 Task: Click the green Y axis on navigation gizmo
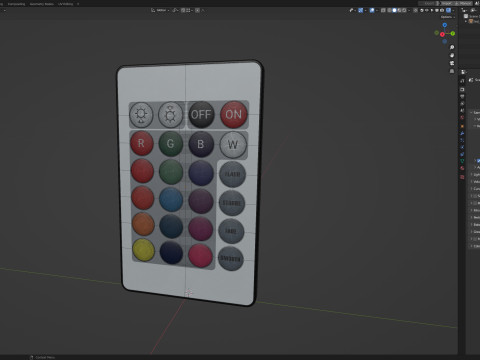(x=453, y=33)
